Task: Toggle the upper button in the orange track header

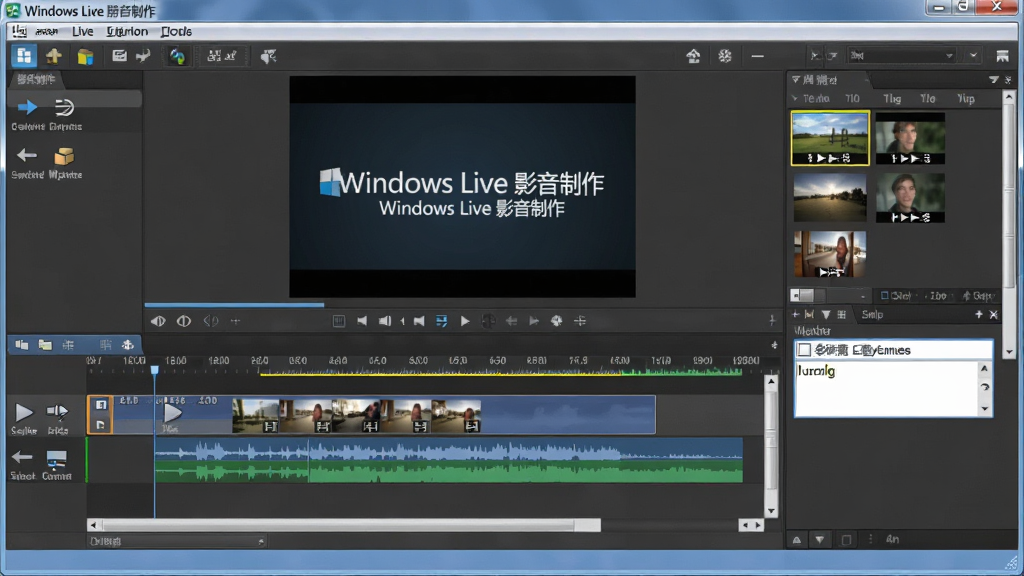Action: [101, 405]
